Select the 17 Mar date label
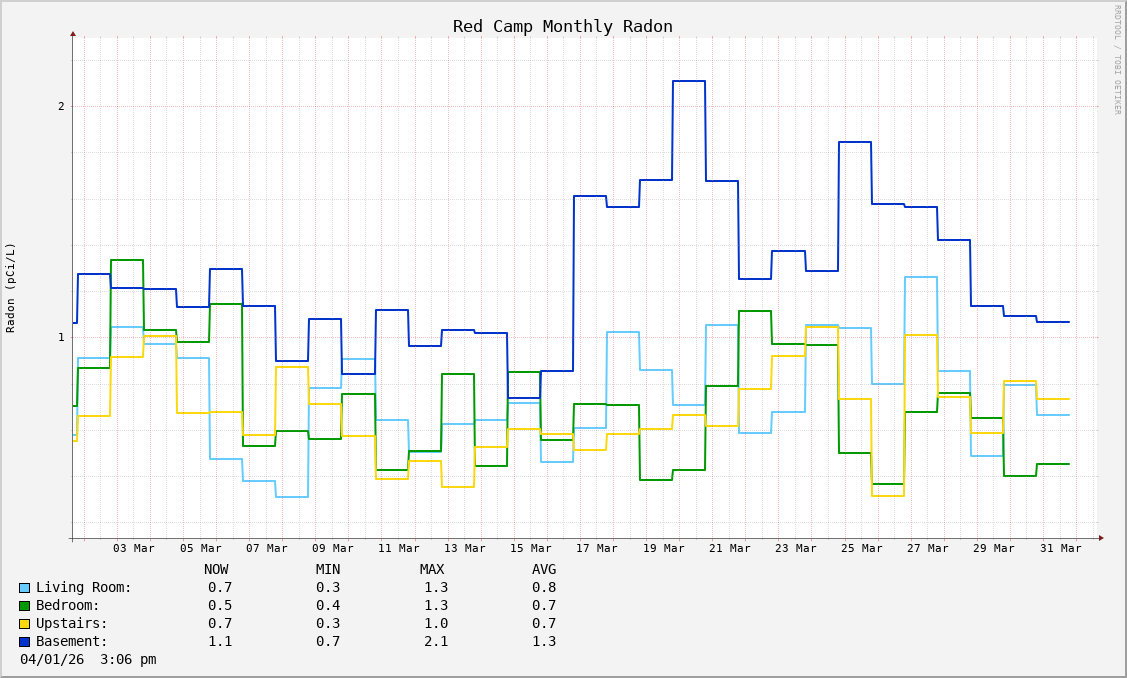This screenshot has width=1127, height=678. click(597, 548)
